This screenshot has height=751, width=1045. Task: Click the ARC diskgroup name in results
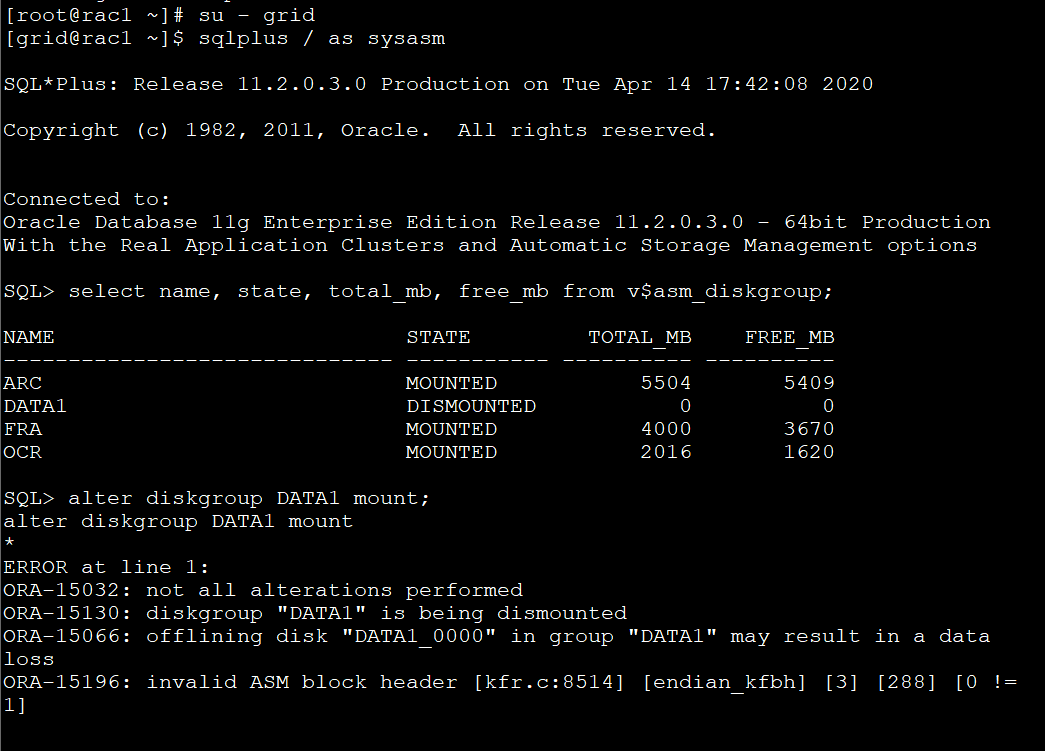23,383
